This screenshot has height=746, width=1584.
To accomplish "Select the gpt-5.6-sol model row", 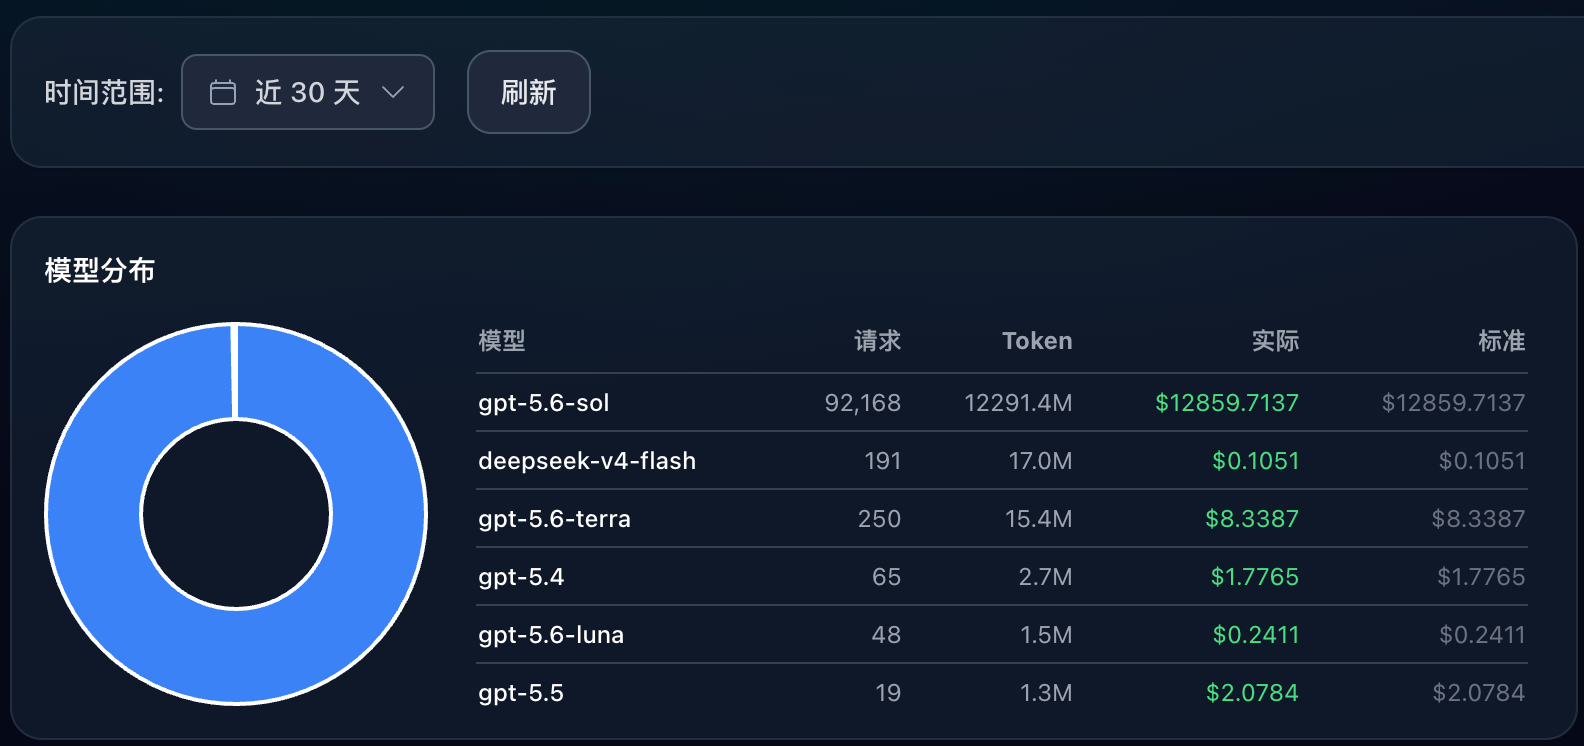I will 1002,403.
